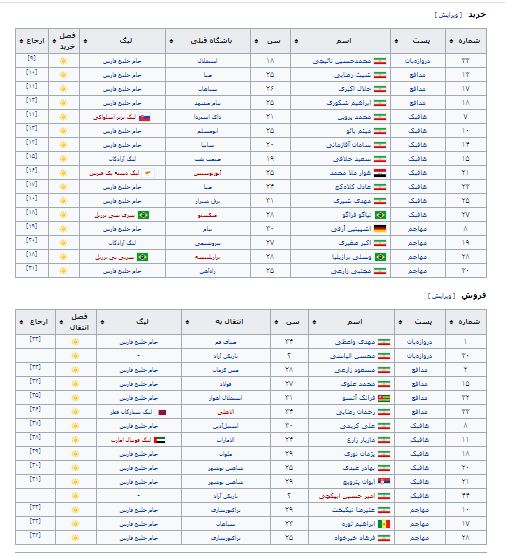Click the Serbian flag next to ایوان پتروویچ

(384, 482)
